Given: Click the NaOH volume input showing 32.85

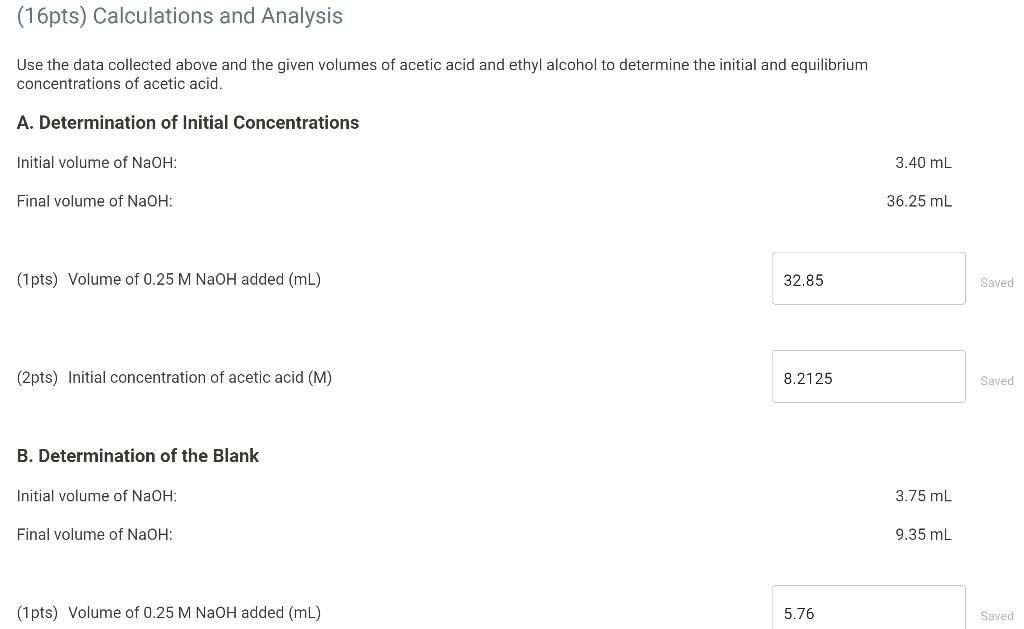Looking at the screenshot, I should coord(868,278).
